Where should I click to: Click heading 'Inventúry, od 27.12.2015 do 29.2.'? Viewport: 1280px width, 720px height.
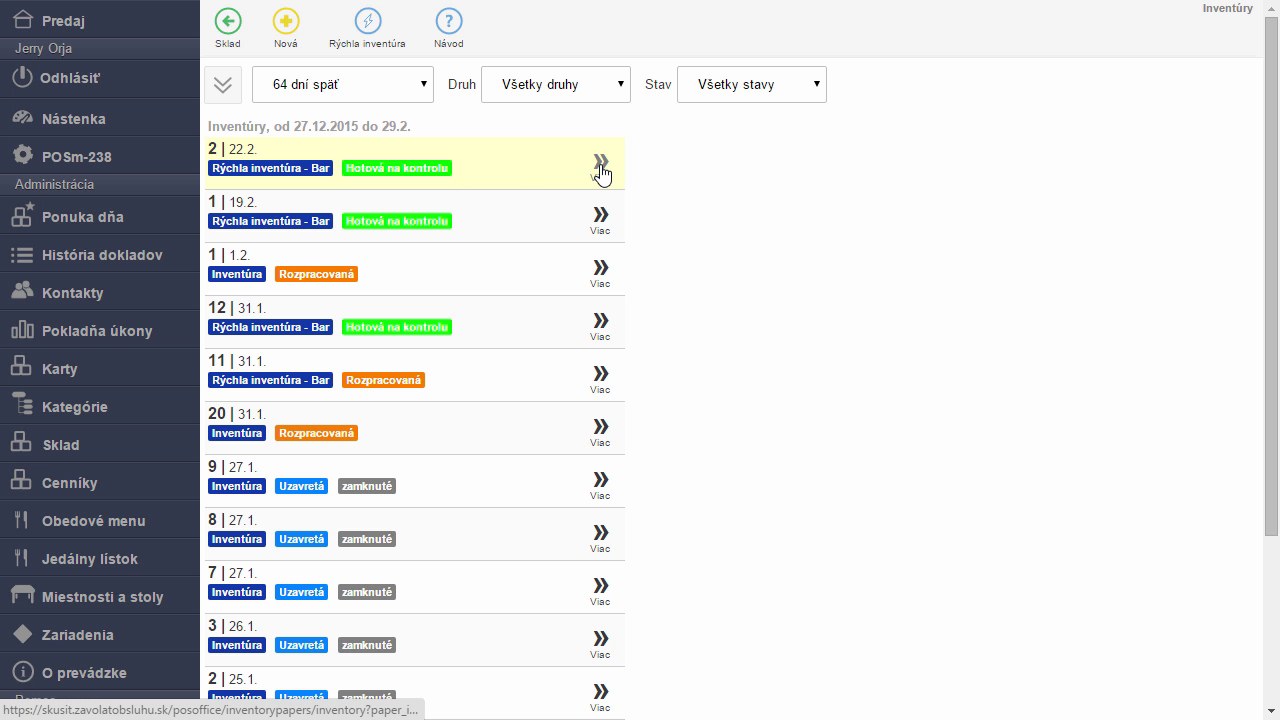coord(309,127)
